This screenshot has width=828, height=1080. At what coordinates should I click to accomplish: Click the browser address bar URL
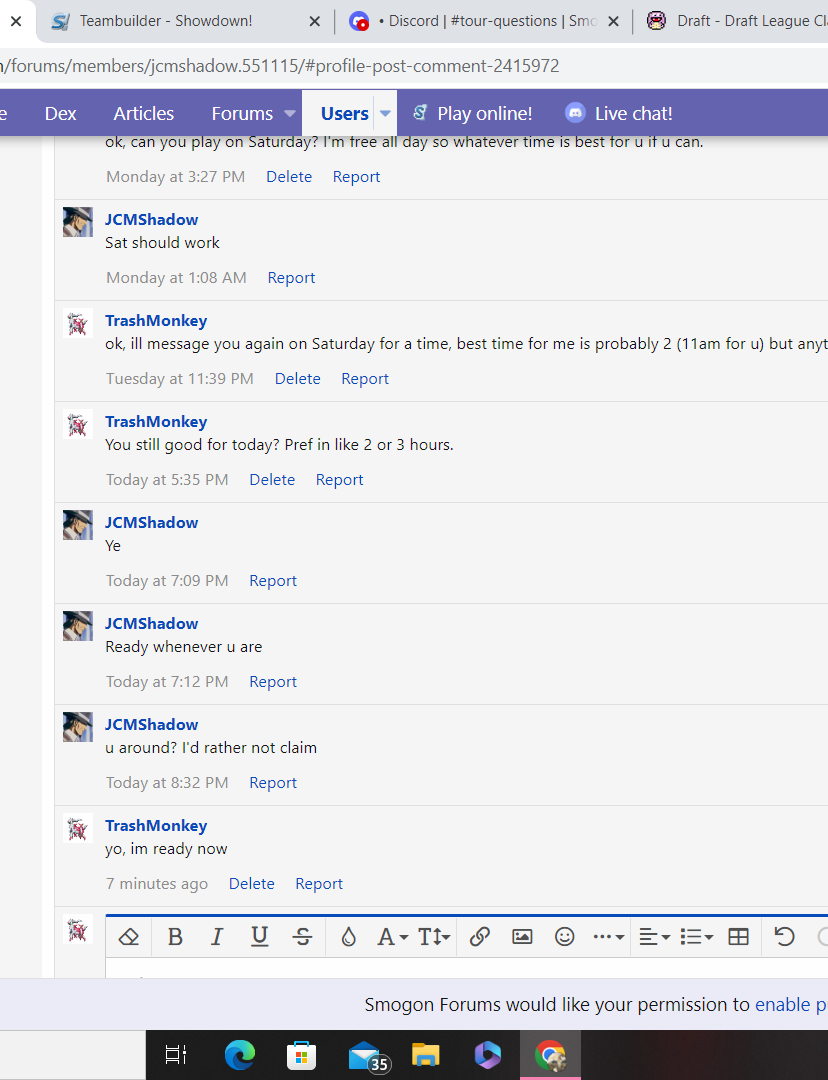tap(280, 66)
